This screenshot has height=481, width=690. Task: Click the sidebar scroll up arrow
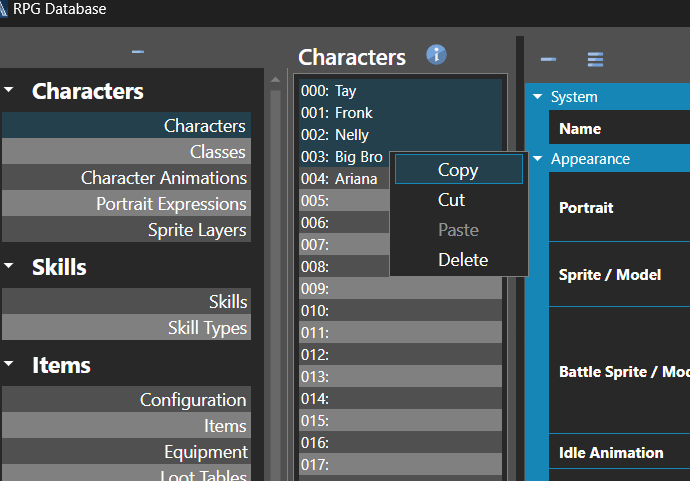pos(275,78)
